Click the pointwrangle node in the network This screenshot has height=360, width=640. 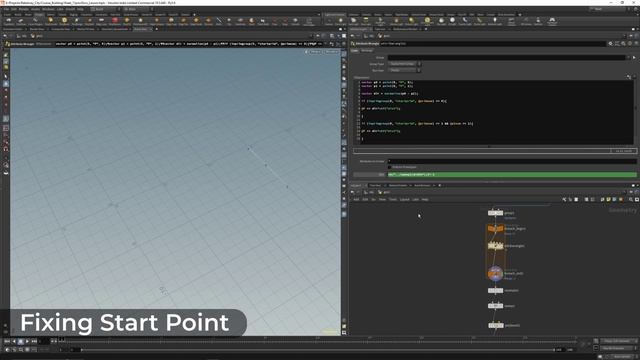pos(495,246)
